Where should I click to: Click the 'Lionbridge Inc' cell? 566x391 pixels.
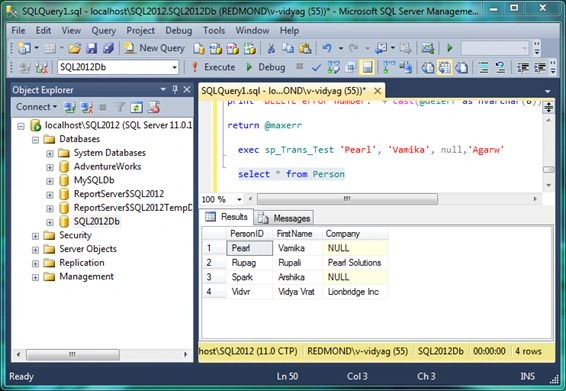[x=355, y=292]
